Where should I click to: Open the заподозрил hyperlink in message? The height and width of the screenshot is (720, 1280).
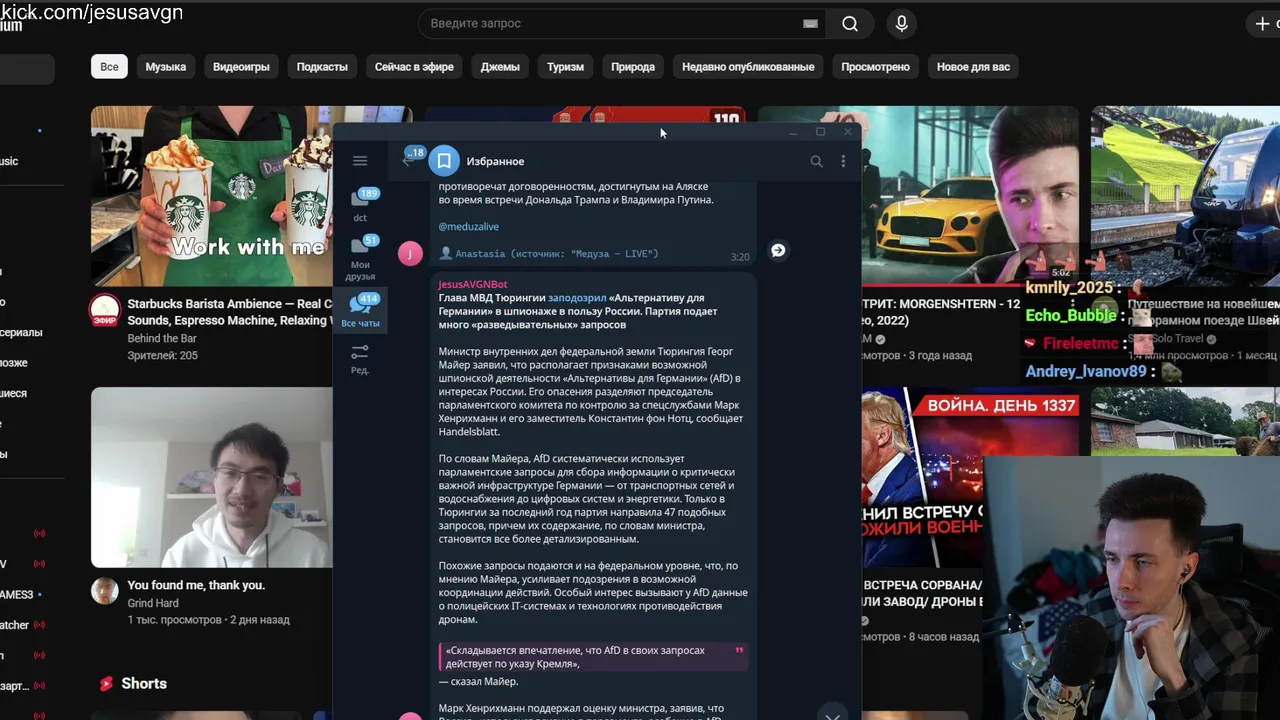pyautogui.click(x=577, y=298)
